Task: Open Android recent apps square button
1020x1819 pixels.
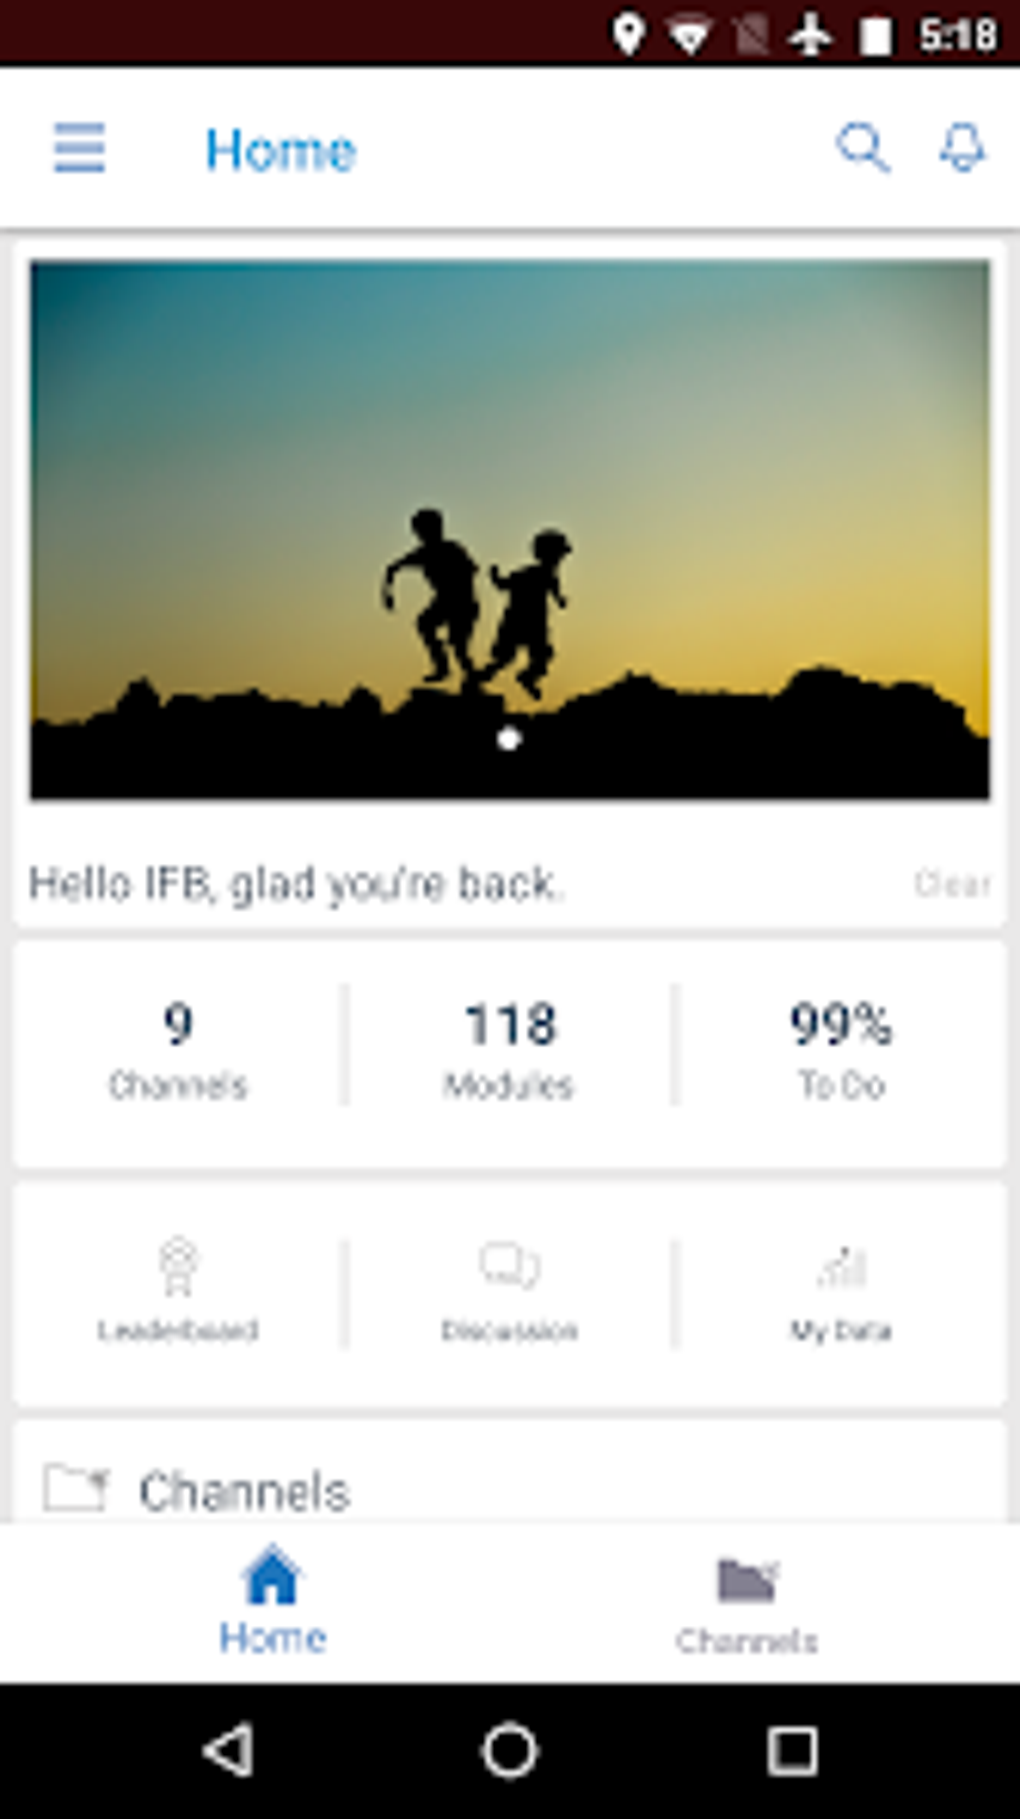Action: tap(792, 1751)
